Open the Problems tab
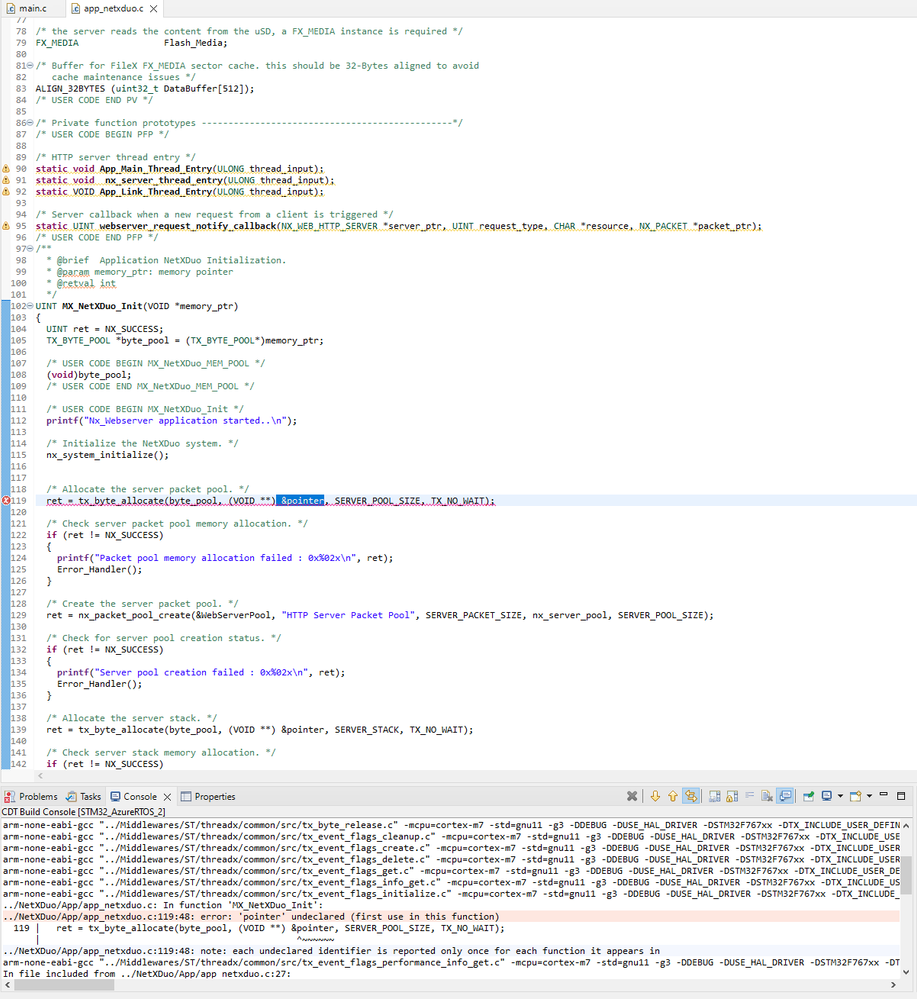The image size is (917, 999). [31, 796]
